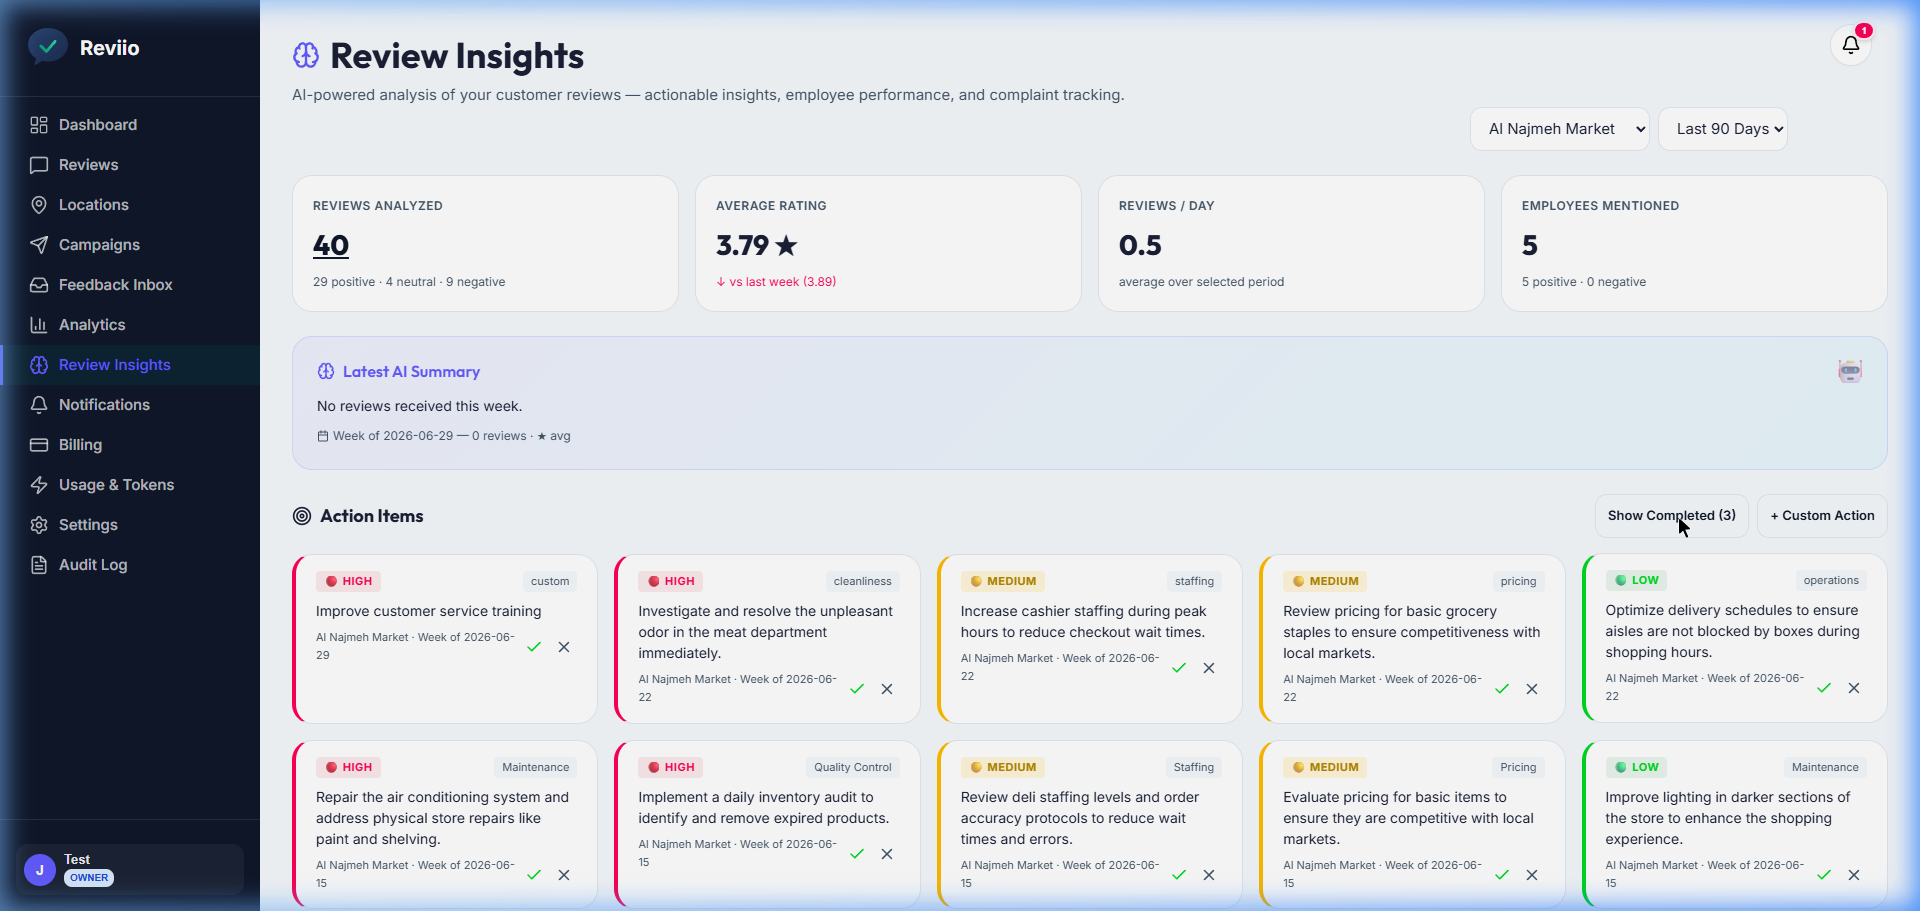Viewport: 1920px width, 911px height.
Task: Go to Reviews page
Action: [130, 165]
